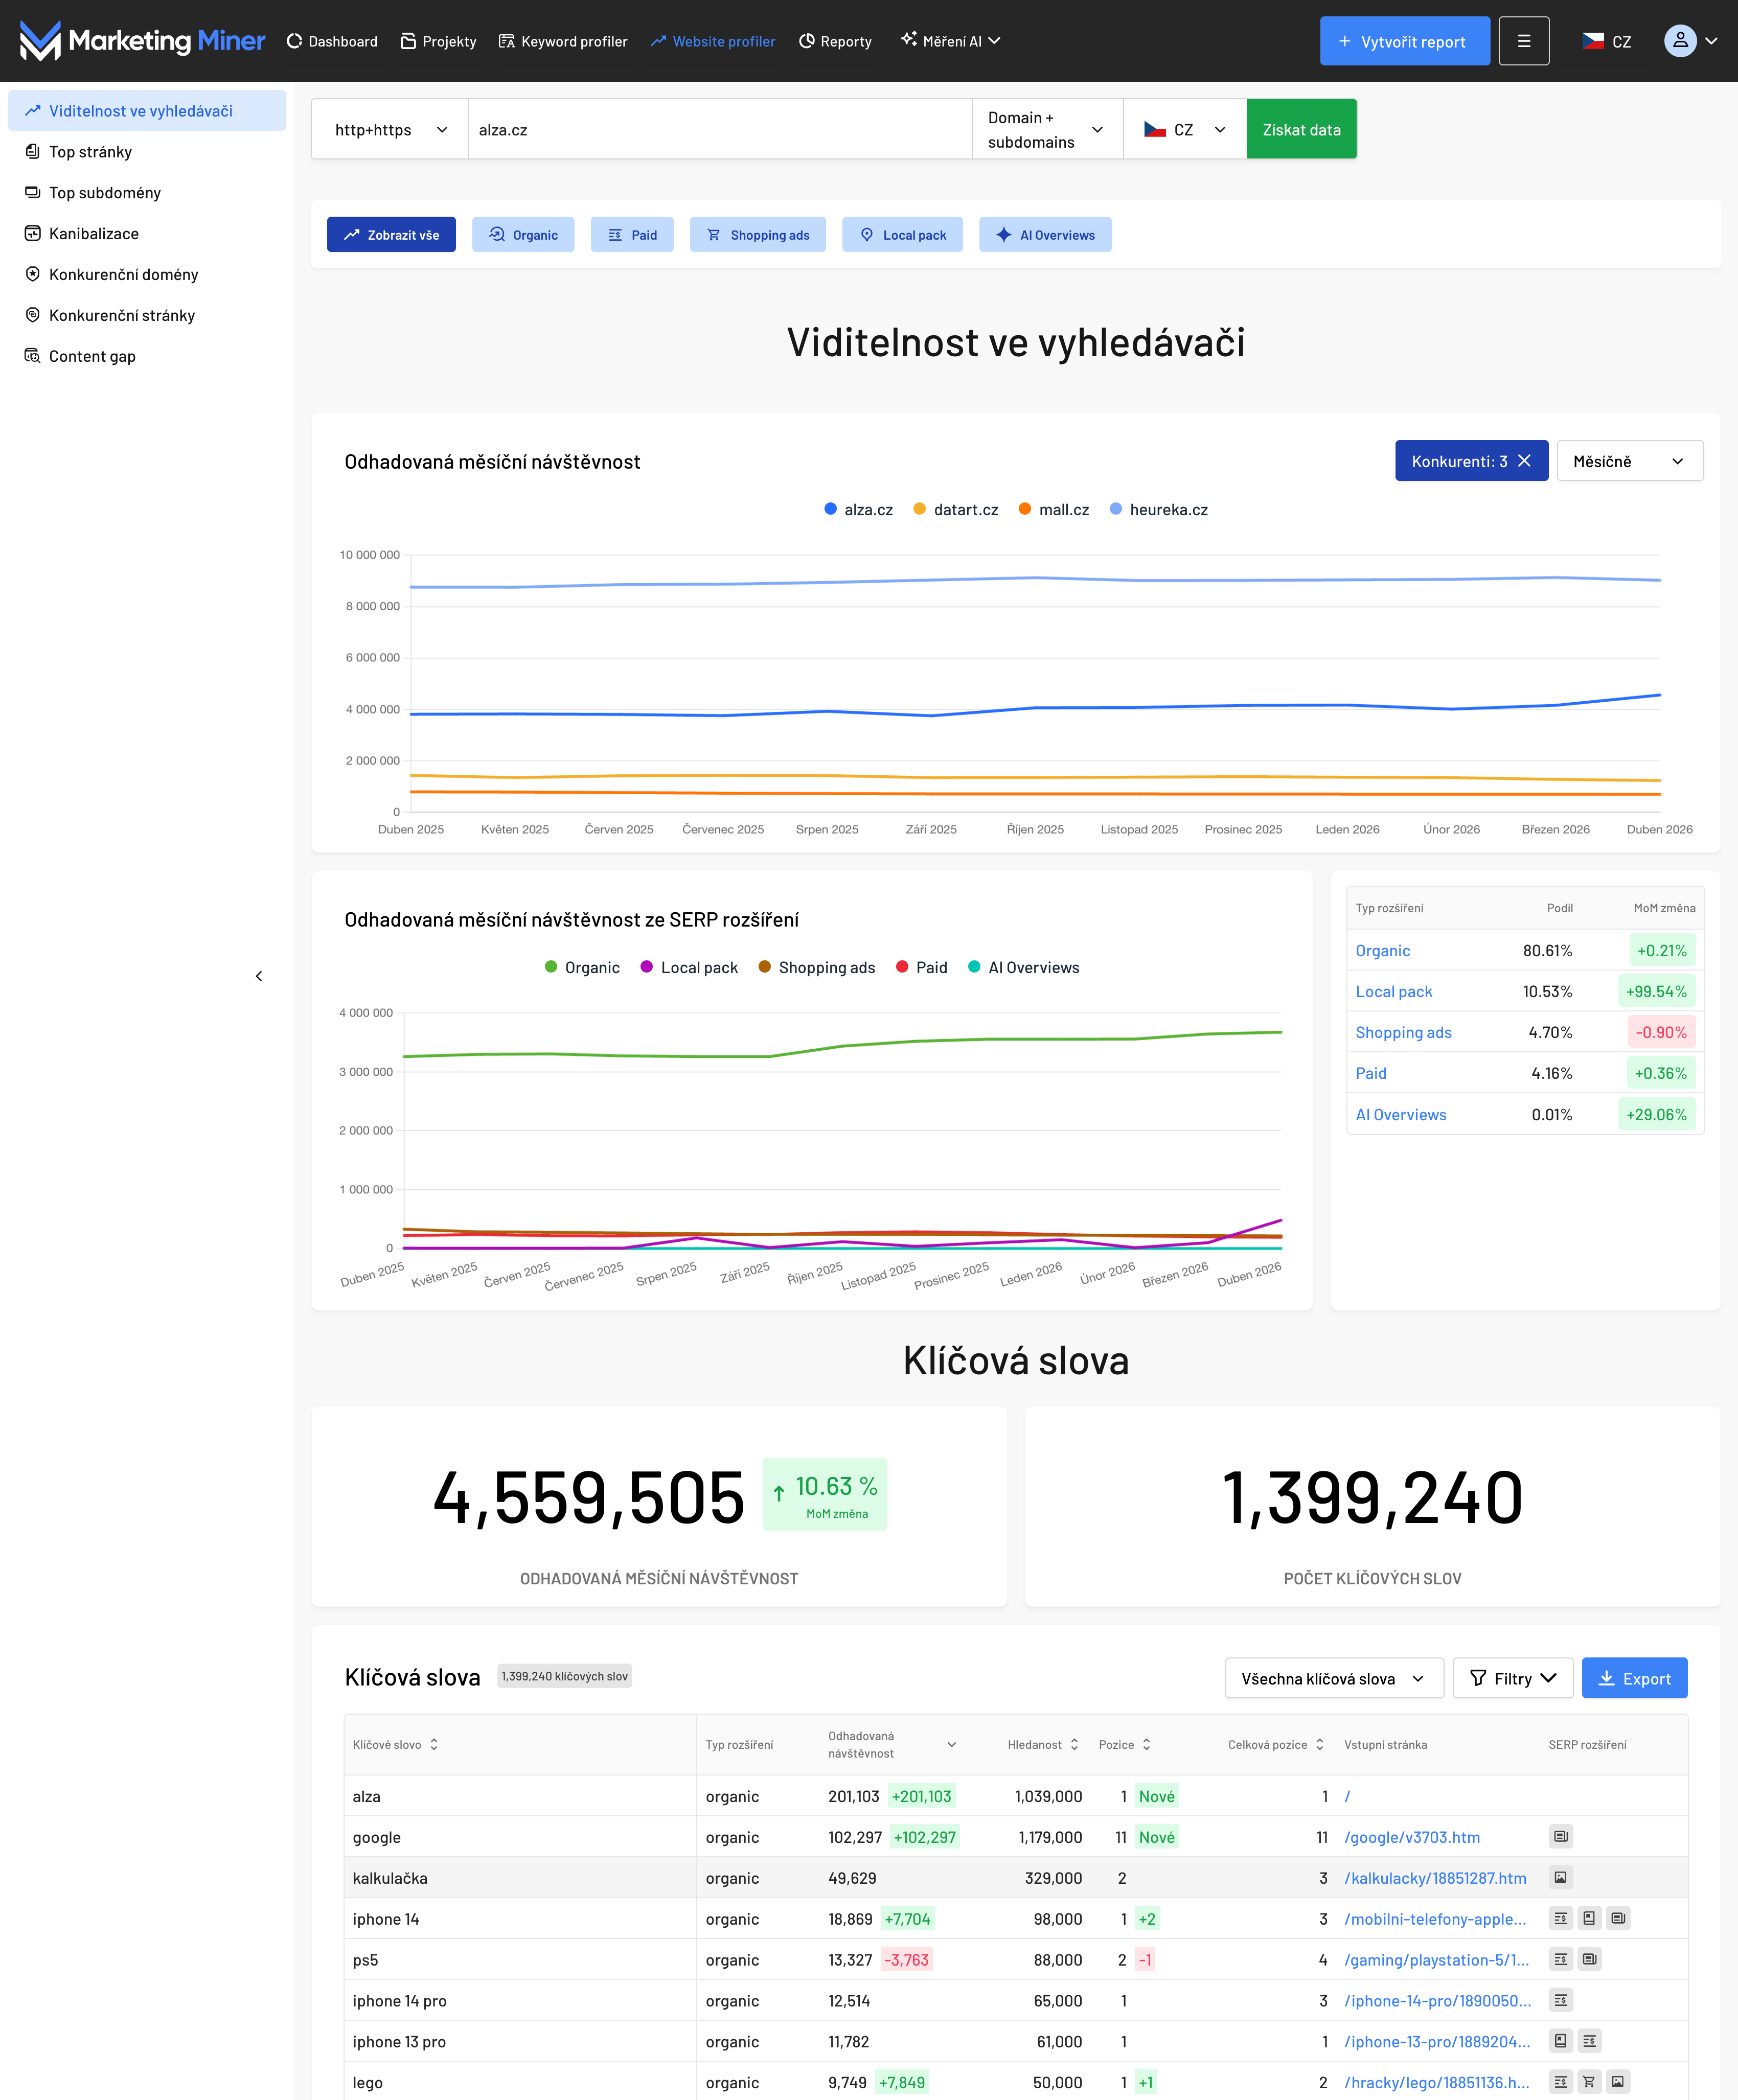Expand the Měsíčně period dropdown
This screenshot has height=2100, width=1738.
click(1629, 461)
